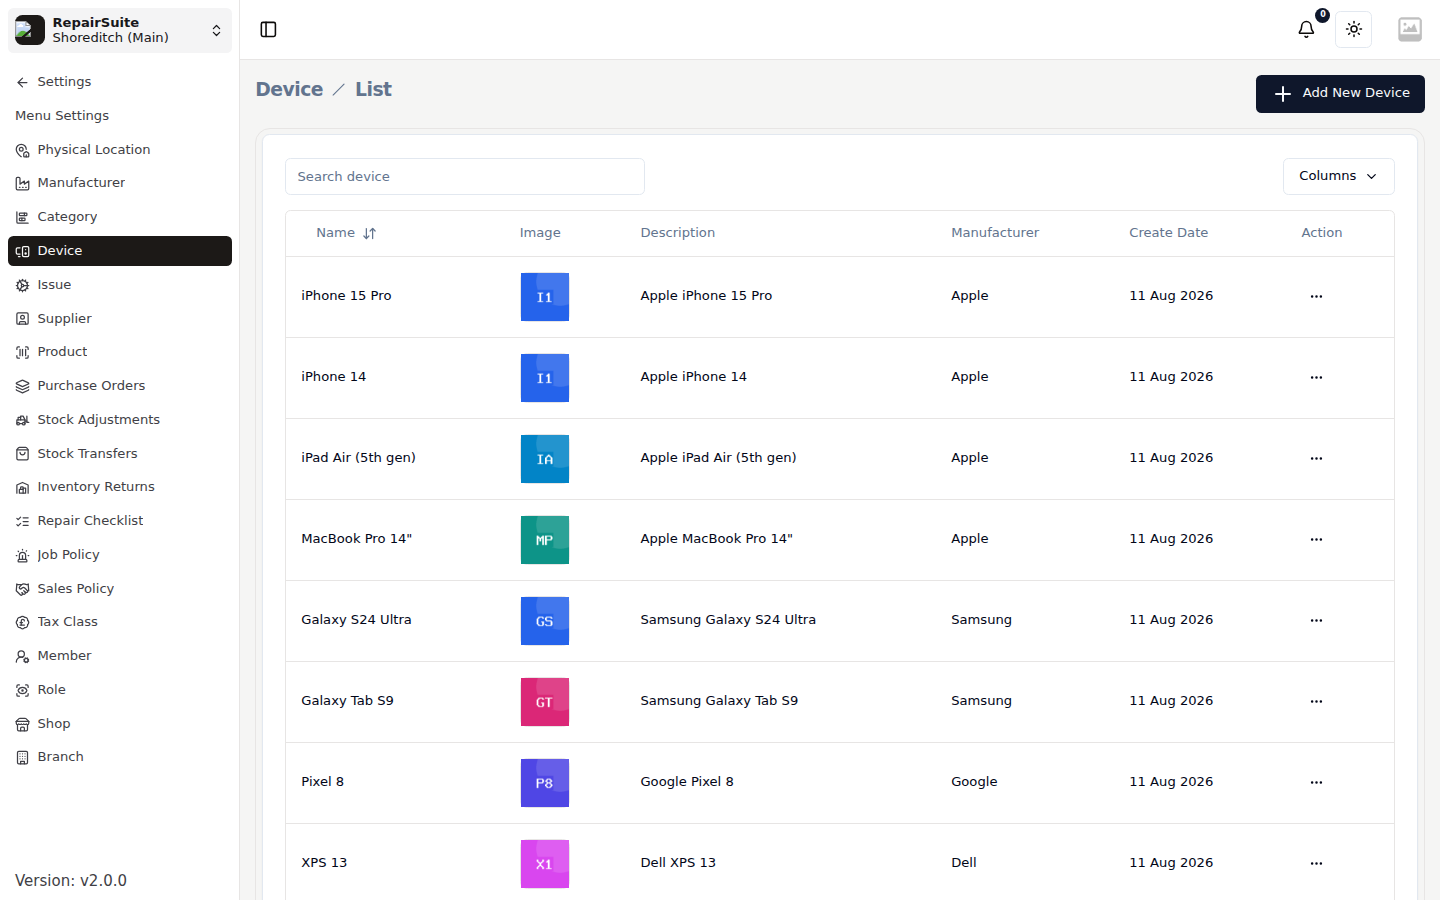
Task: Click the Inventory Returns icon
Action: point(22,488)
